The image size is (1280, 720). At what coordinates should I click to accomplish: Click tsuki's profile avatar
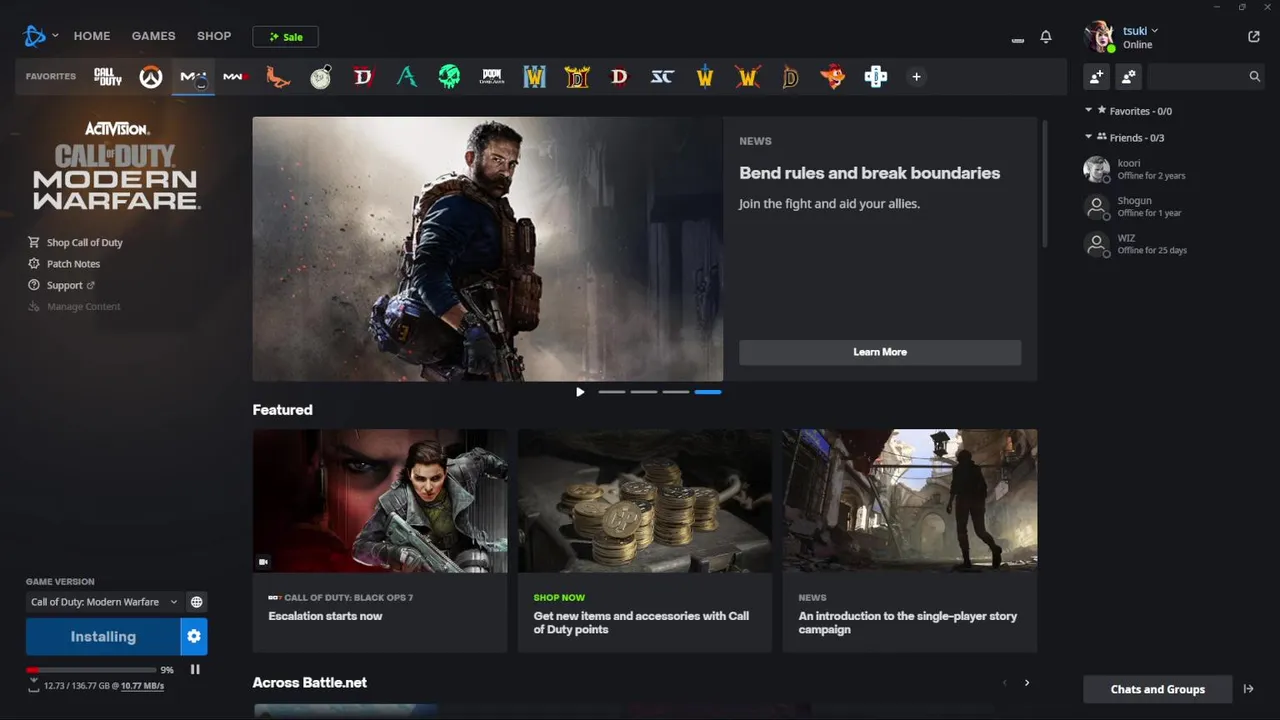pos(1099,37)
